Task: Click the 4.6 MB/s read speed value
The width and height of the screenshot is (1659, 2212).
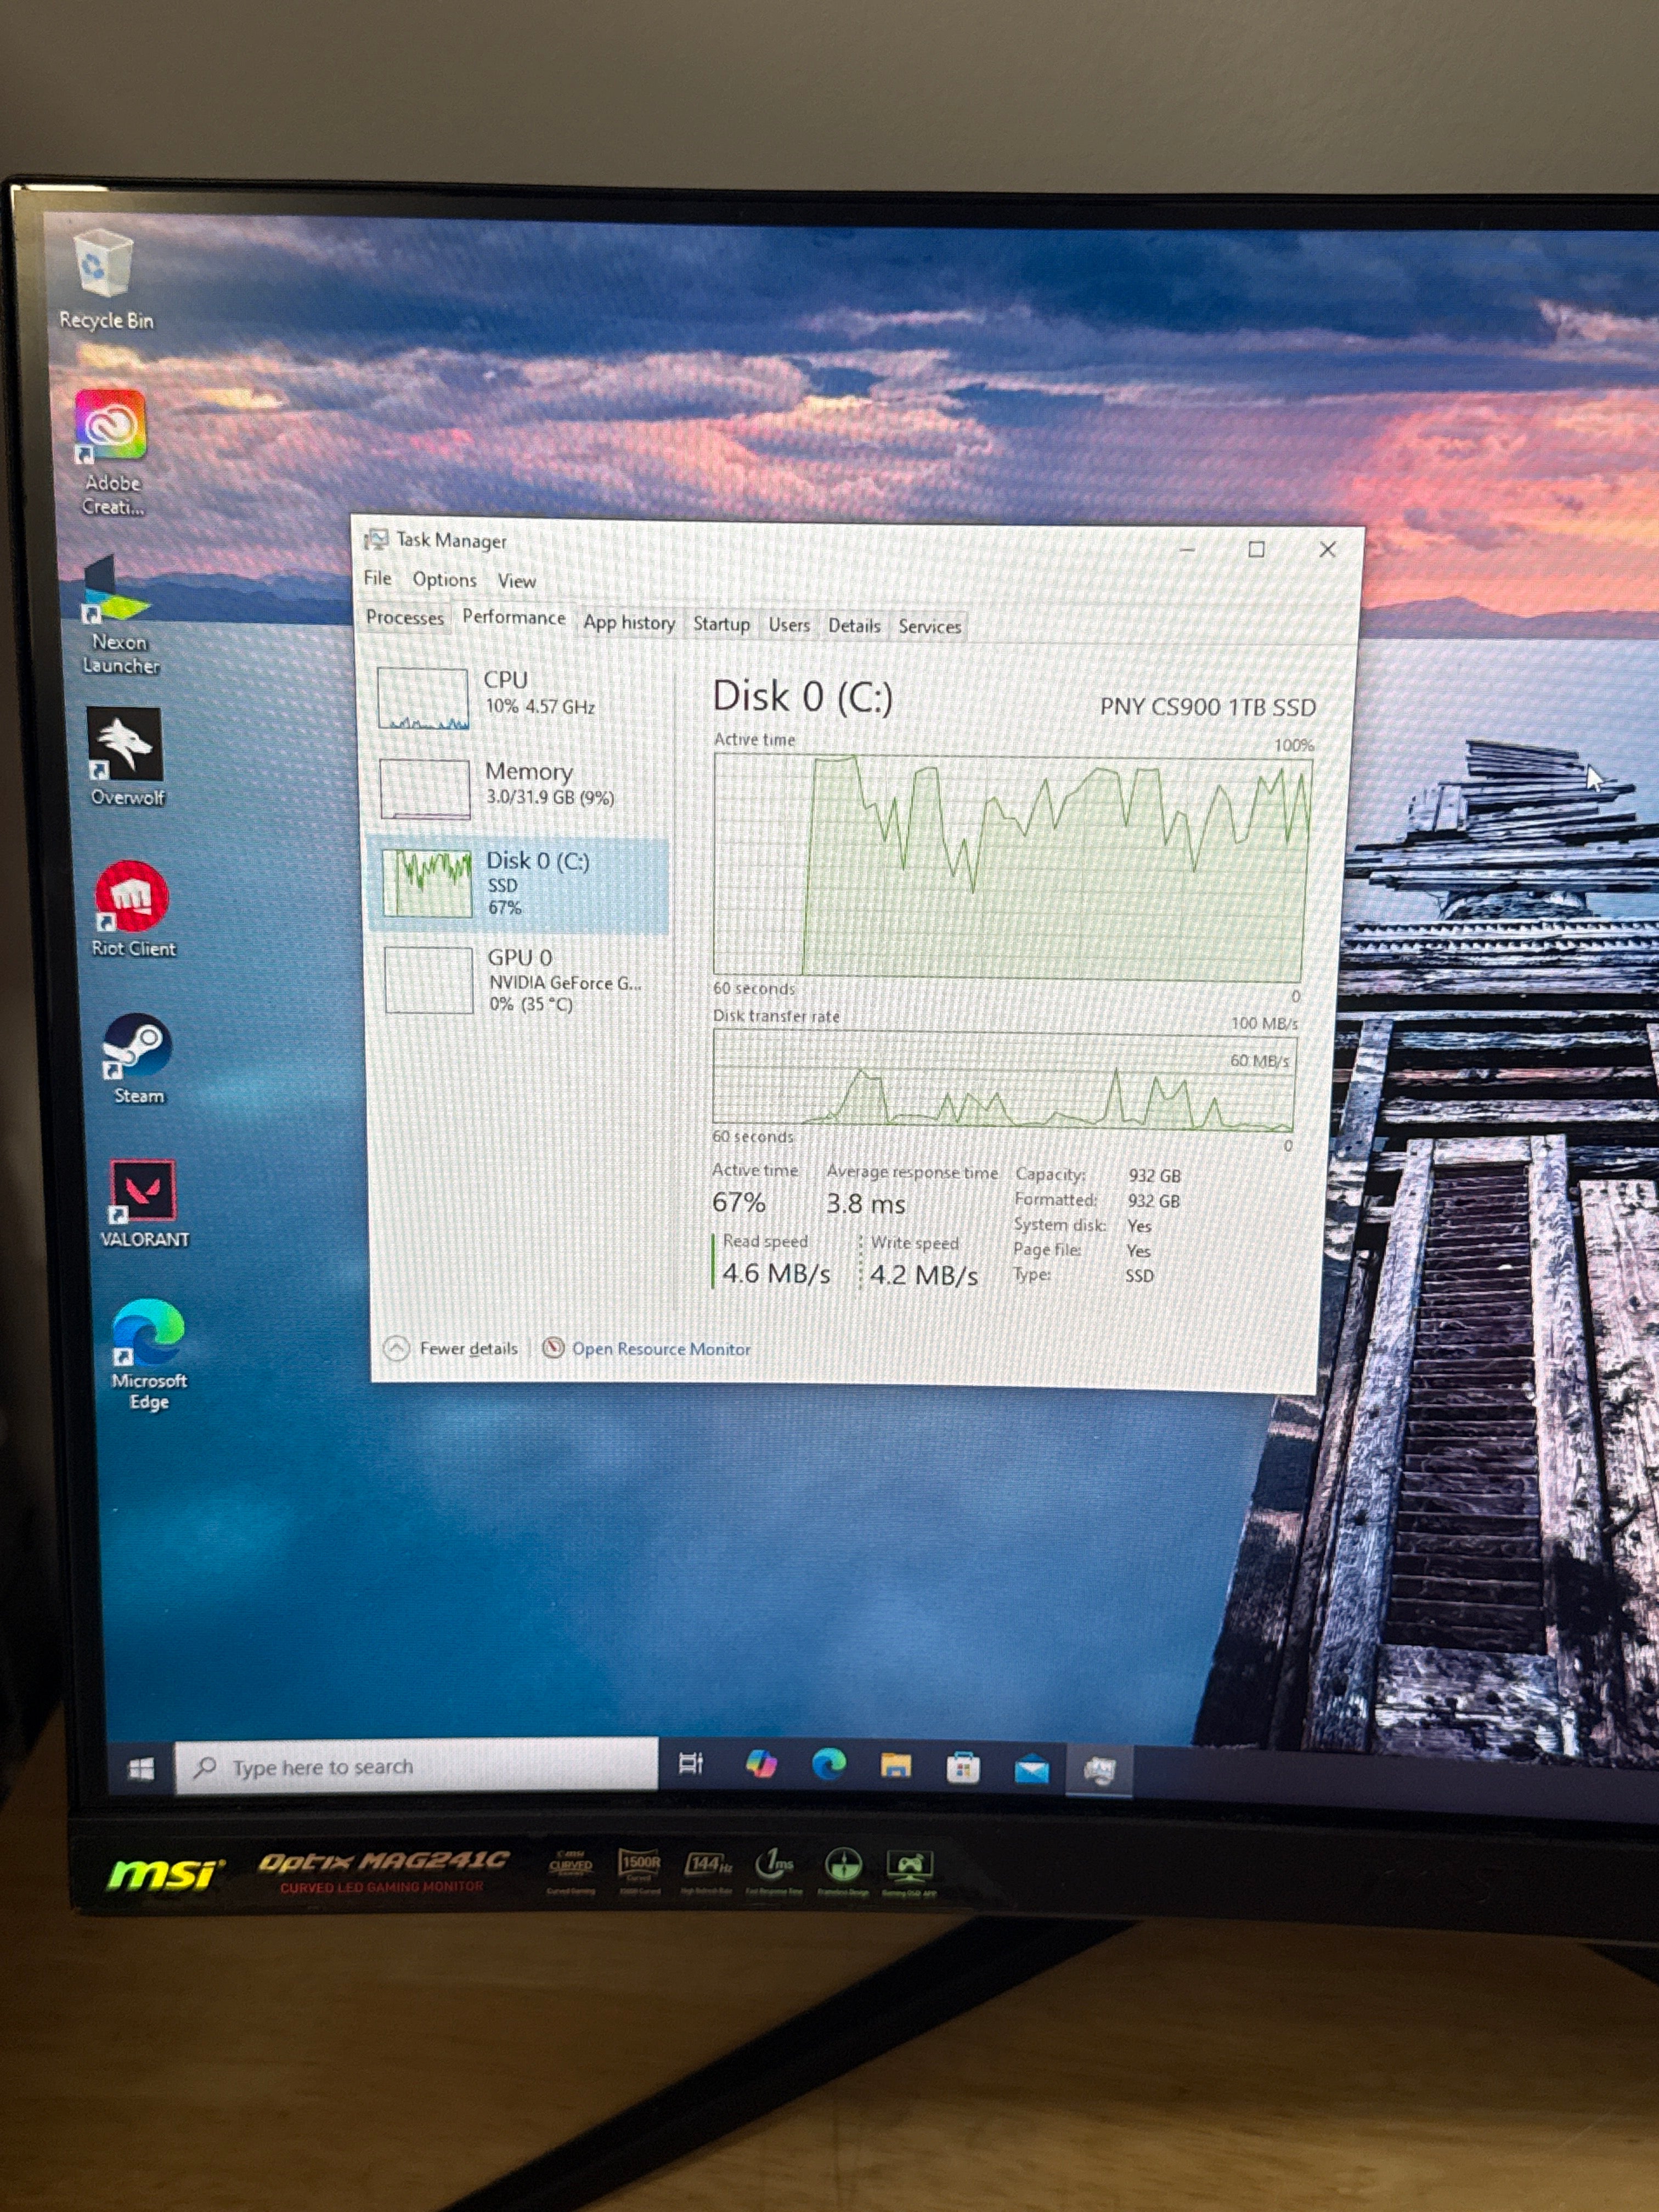Action: point(776,1273)
